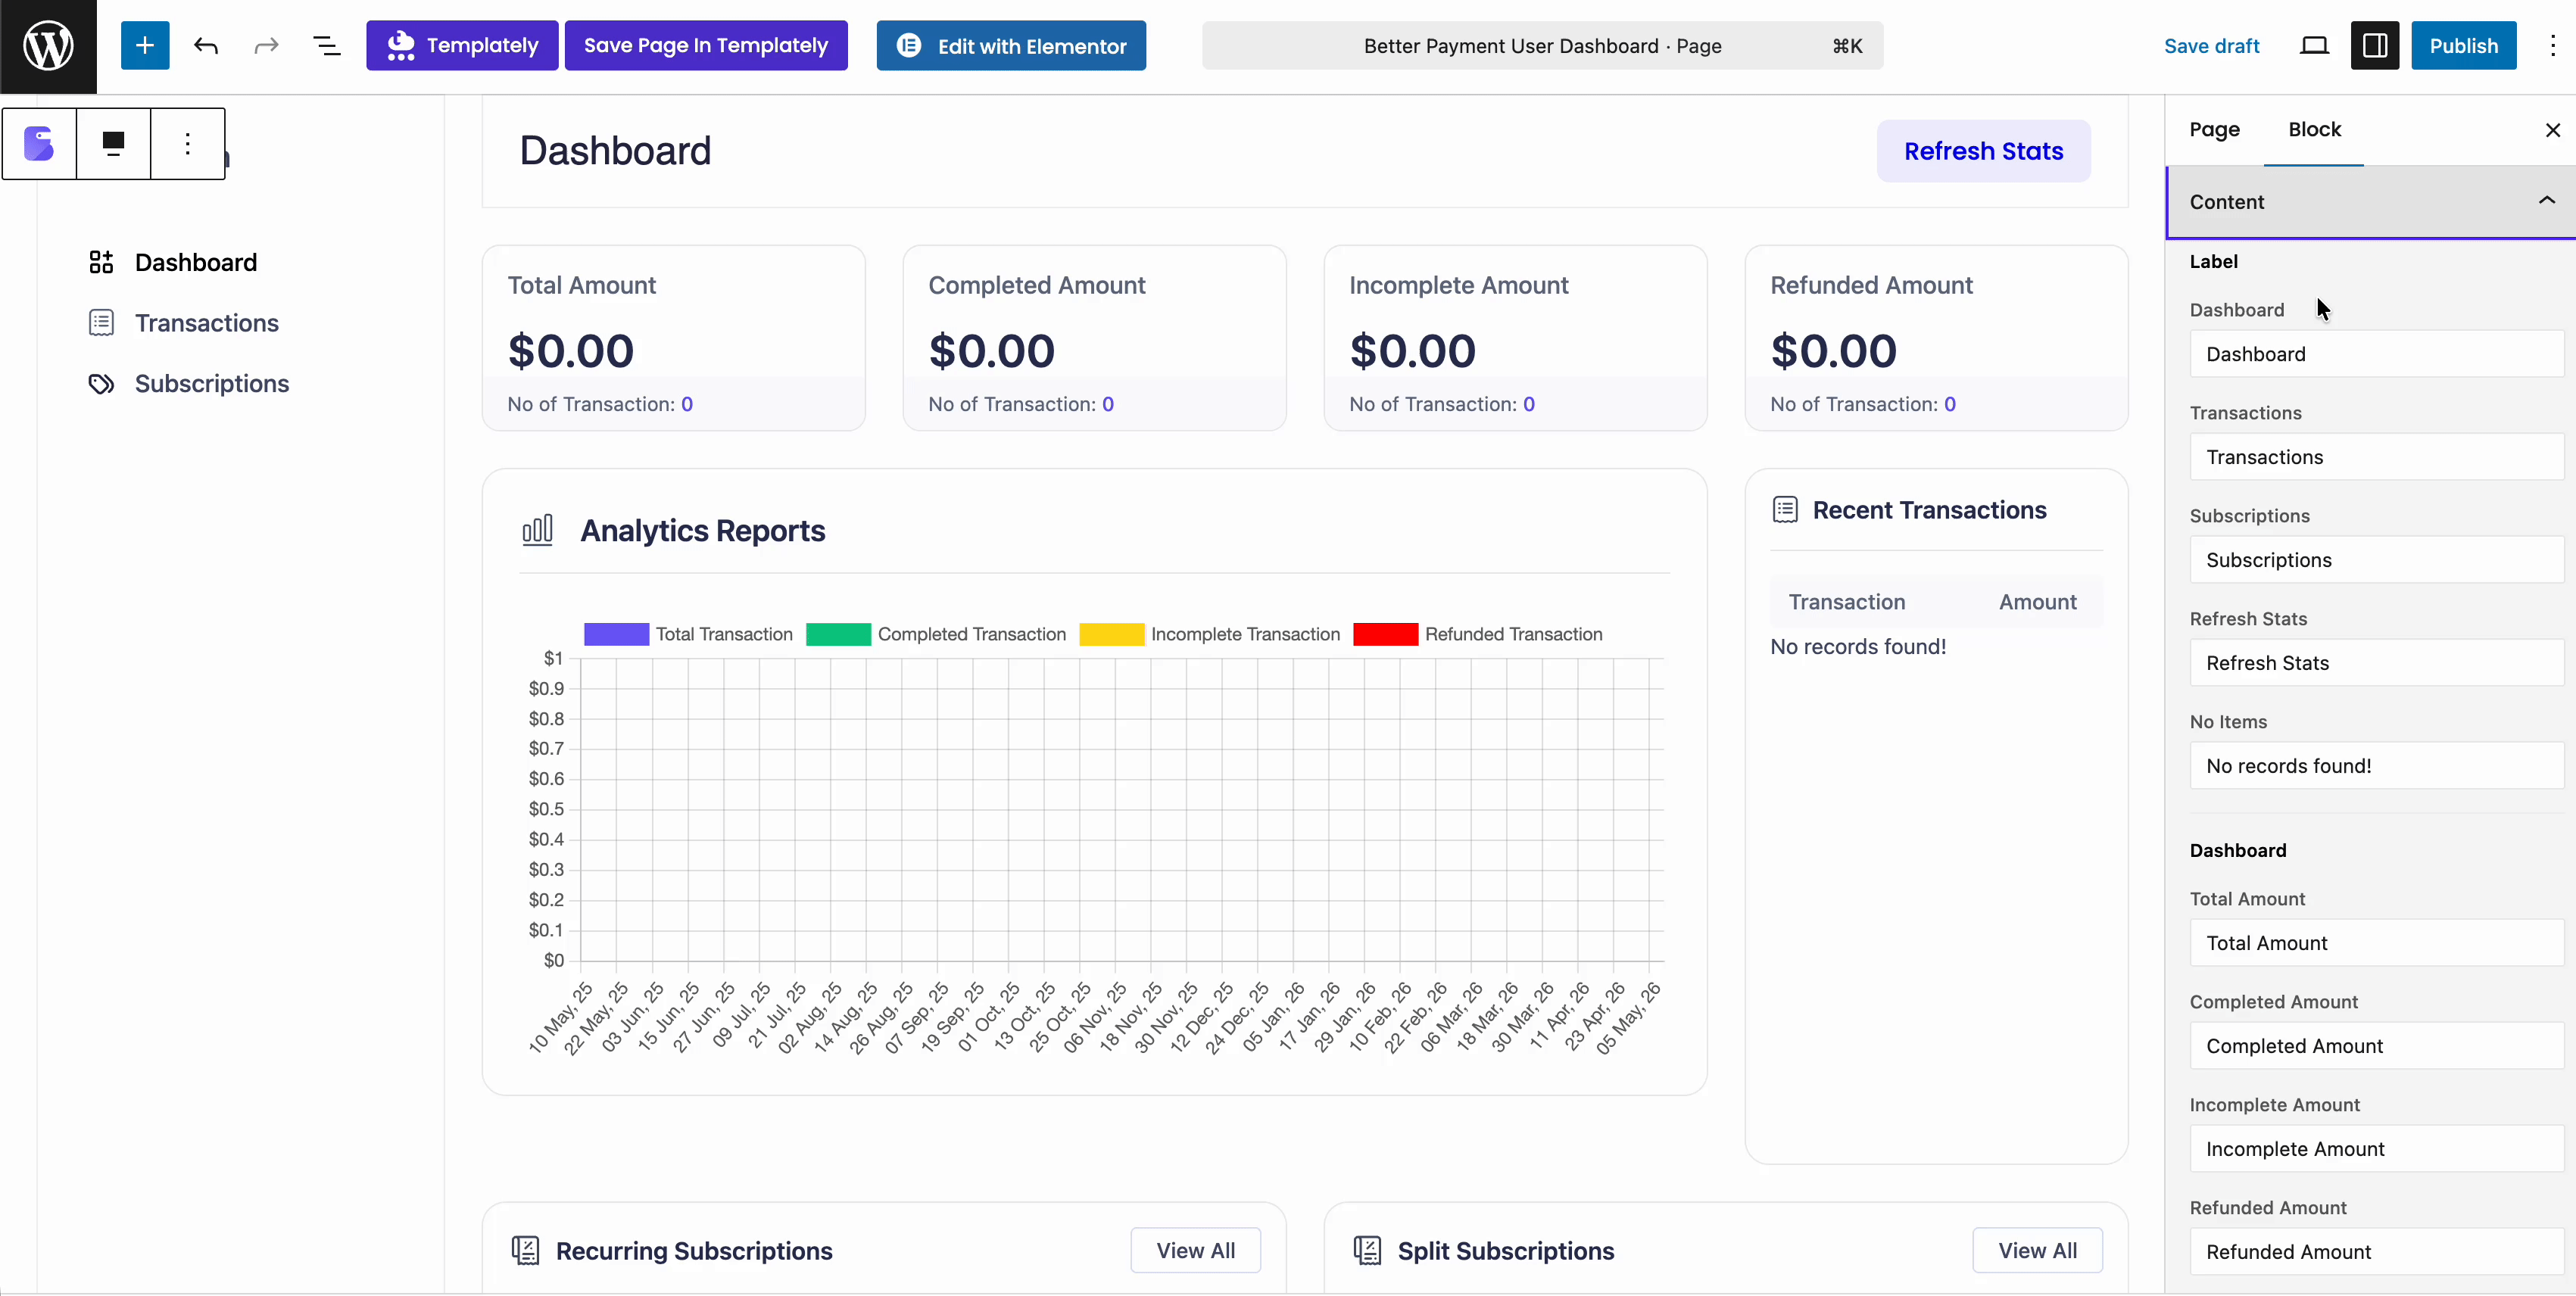Toggle Incomplete Transaction legend yellow swatch
Viewport: 2576px width, 1296px height.
point(1111,634)
